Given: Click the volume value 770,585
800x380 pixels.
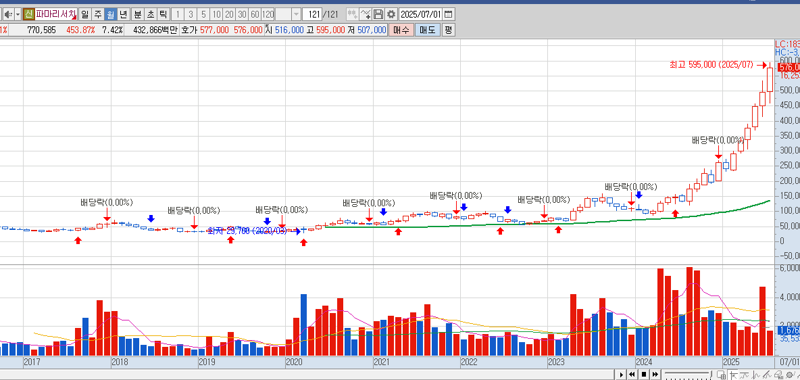Looking at the screenshot, I should pos(42,30).
